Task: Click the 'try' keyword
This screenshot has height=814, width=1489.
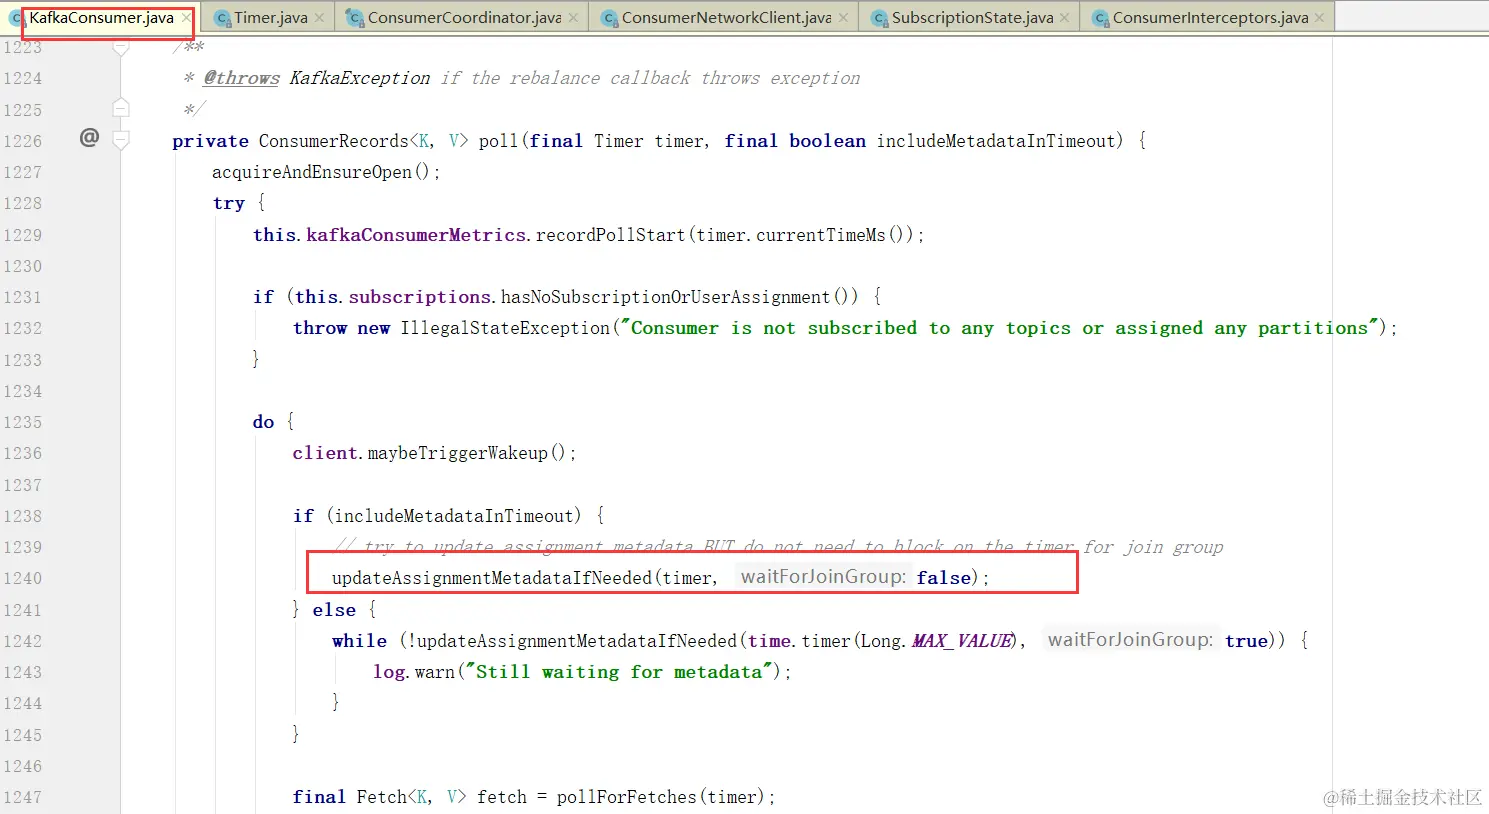Action: (x=229, y=203)
